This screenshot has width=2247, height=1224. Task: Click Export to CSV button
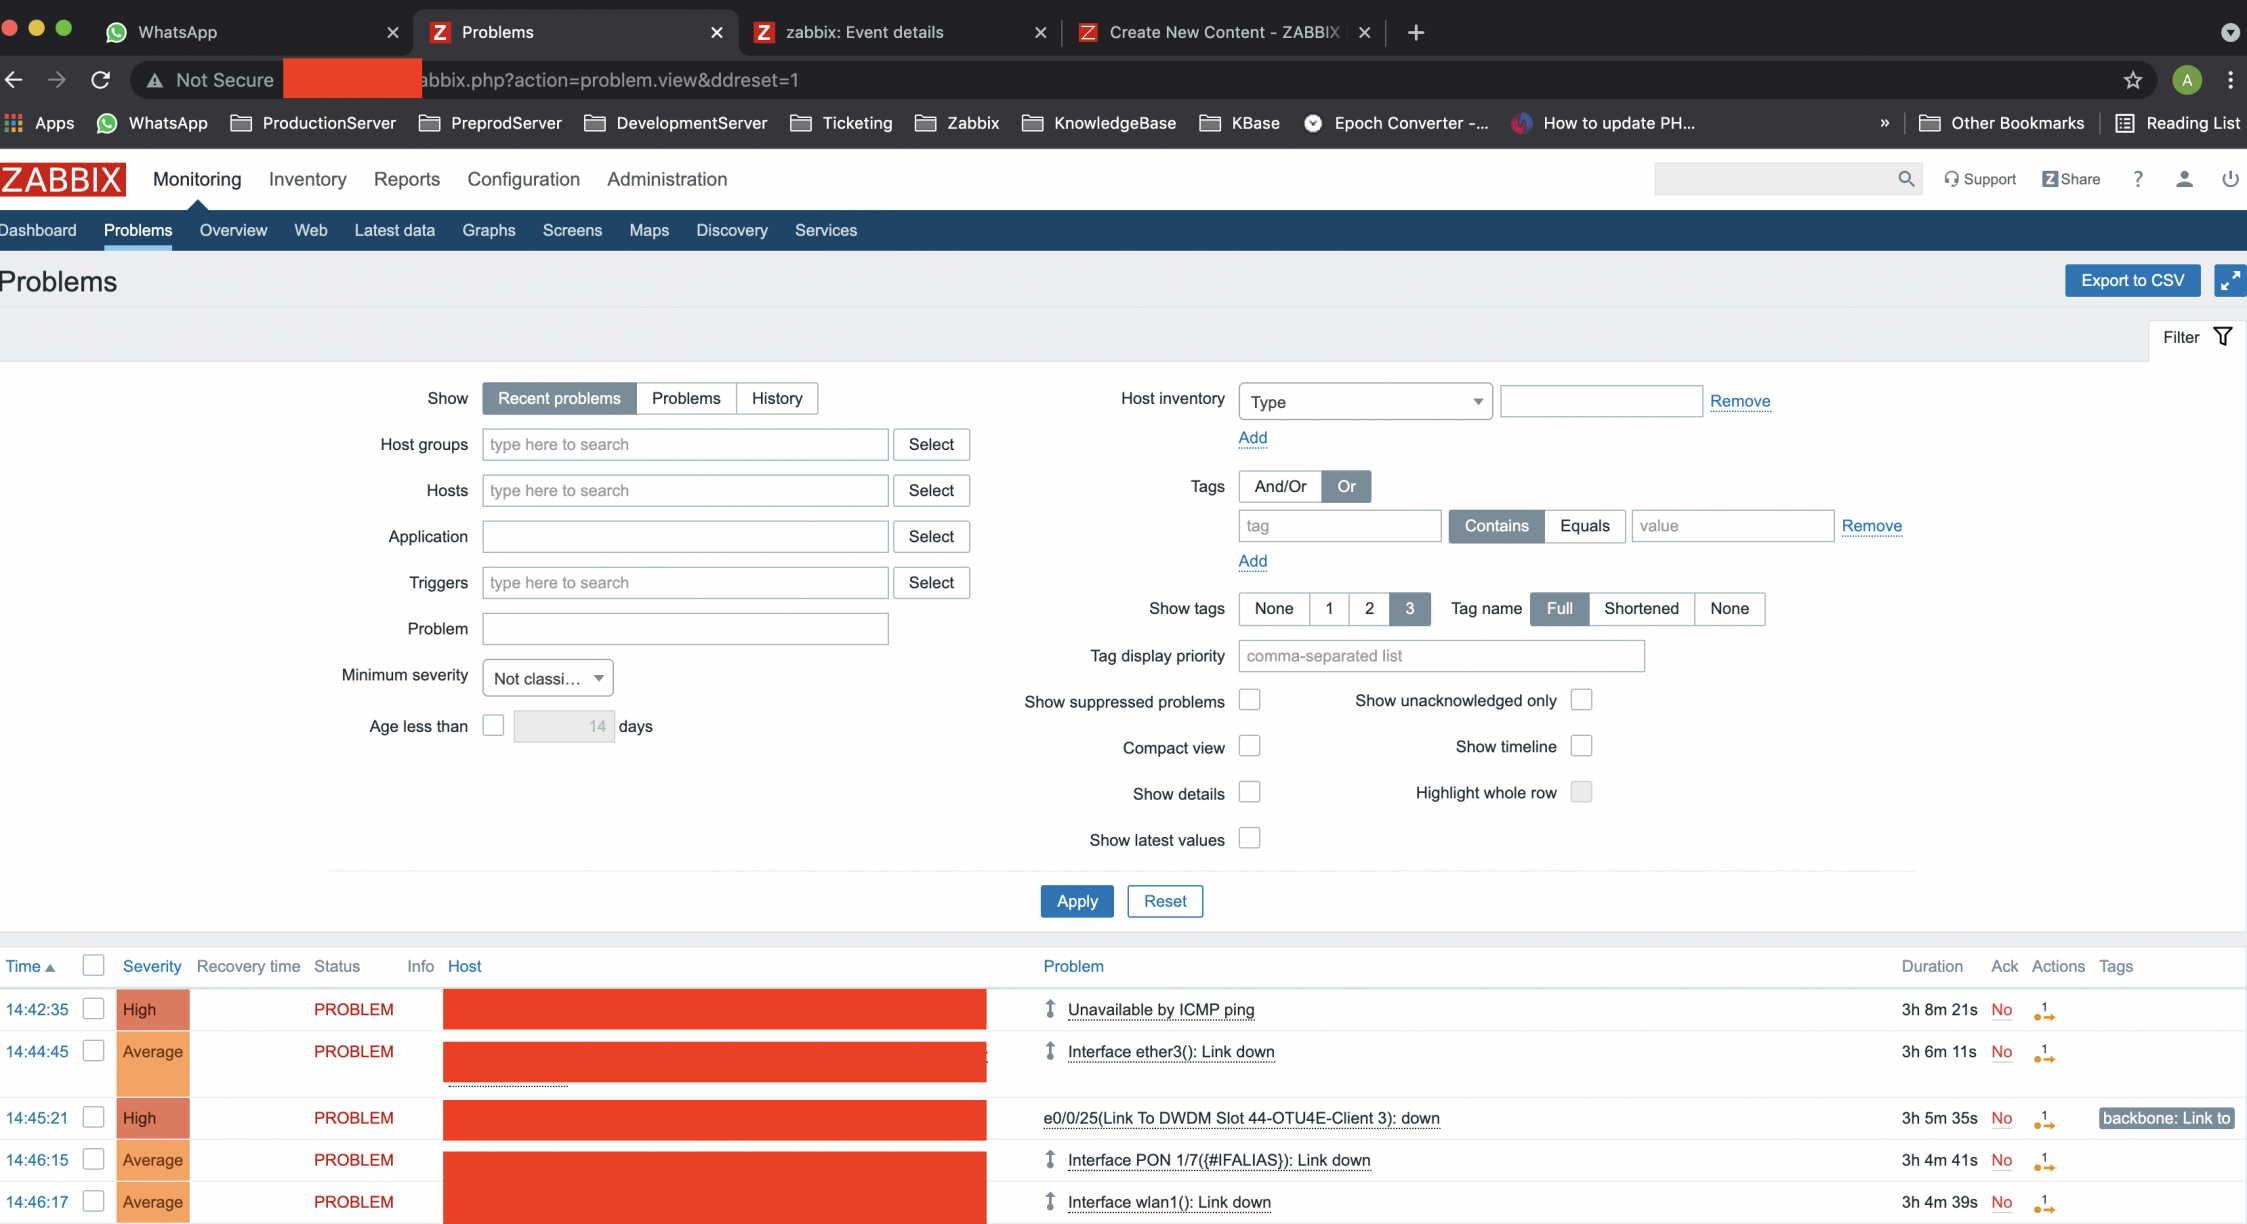coord(2132,281)
